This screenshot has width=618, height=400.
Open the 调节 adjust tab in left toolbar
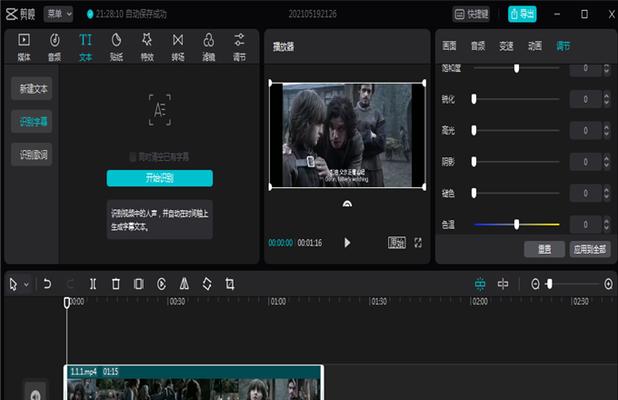pyautogui.click(x=239, y=47)
